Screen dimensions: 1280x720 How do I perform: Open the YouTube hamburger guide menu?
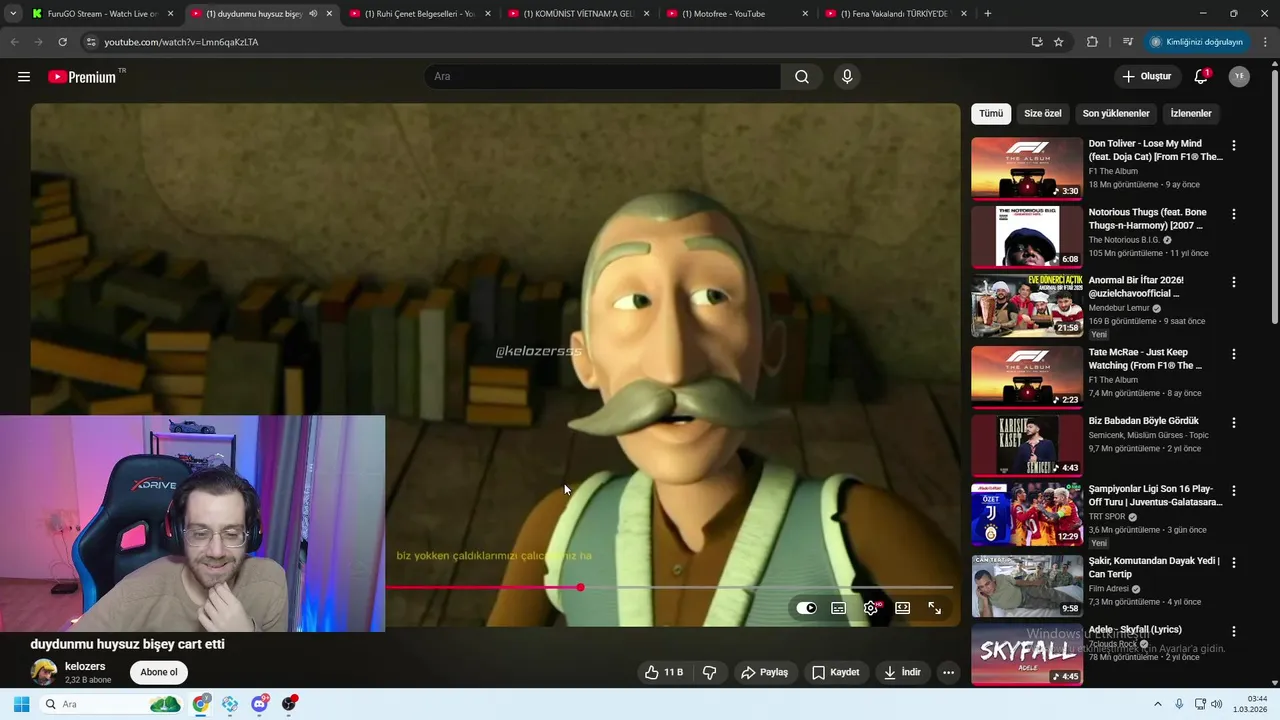click(24, 77)
